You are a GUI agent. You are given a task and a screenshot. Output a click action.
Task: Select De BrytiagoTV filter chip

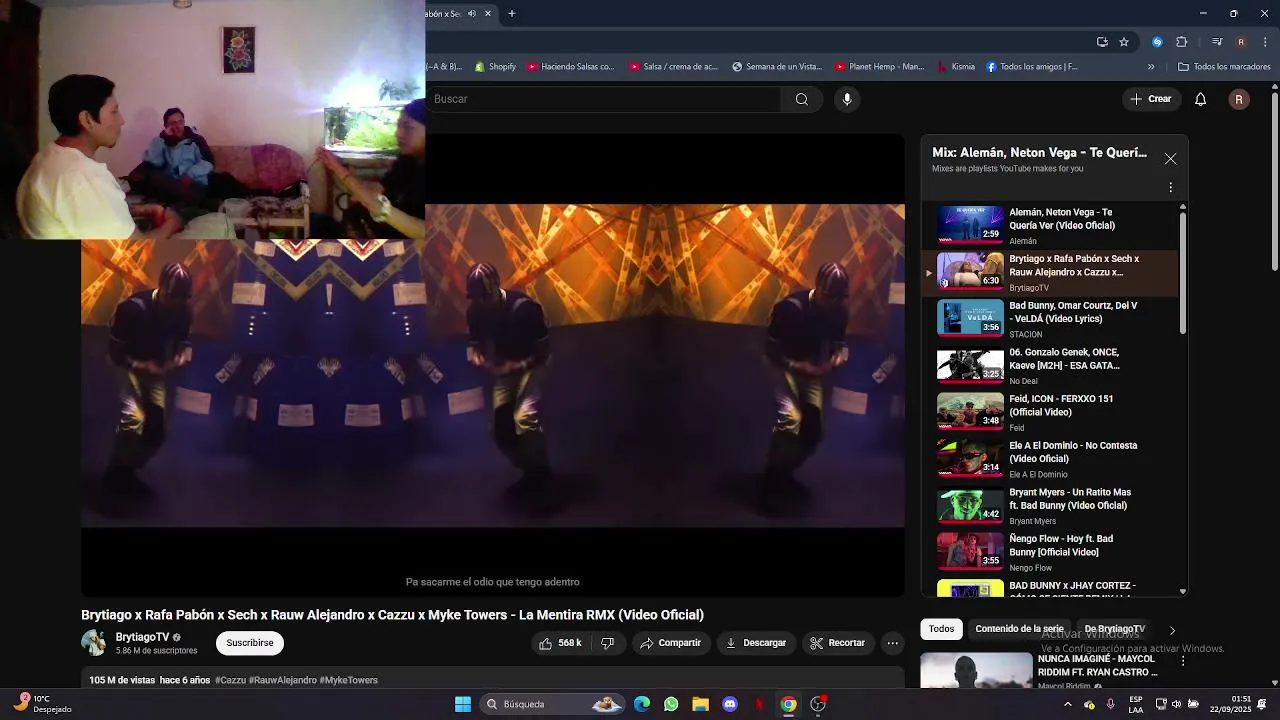1114,629
